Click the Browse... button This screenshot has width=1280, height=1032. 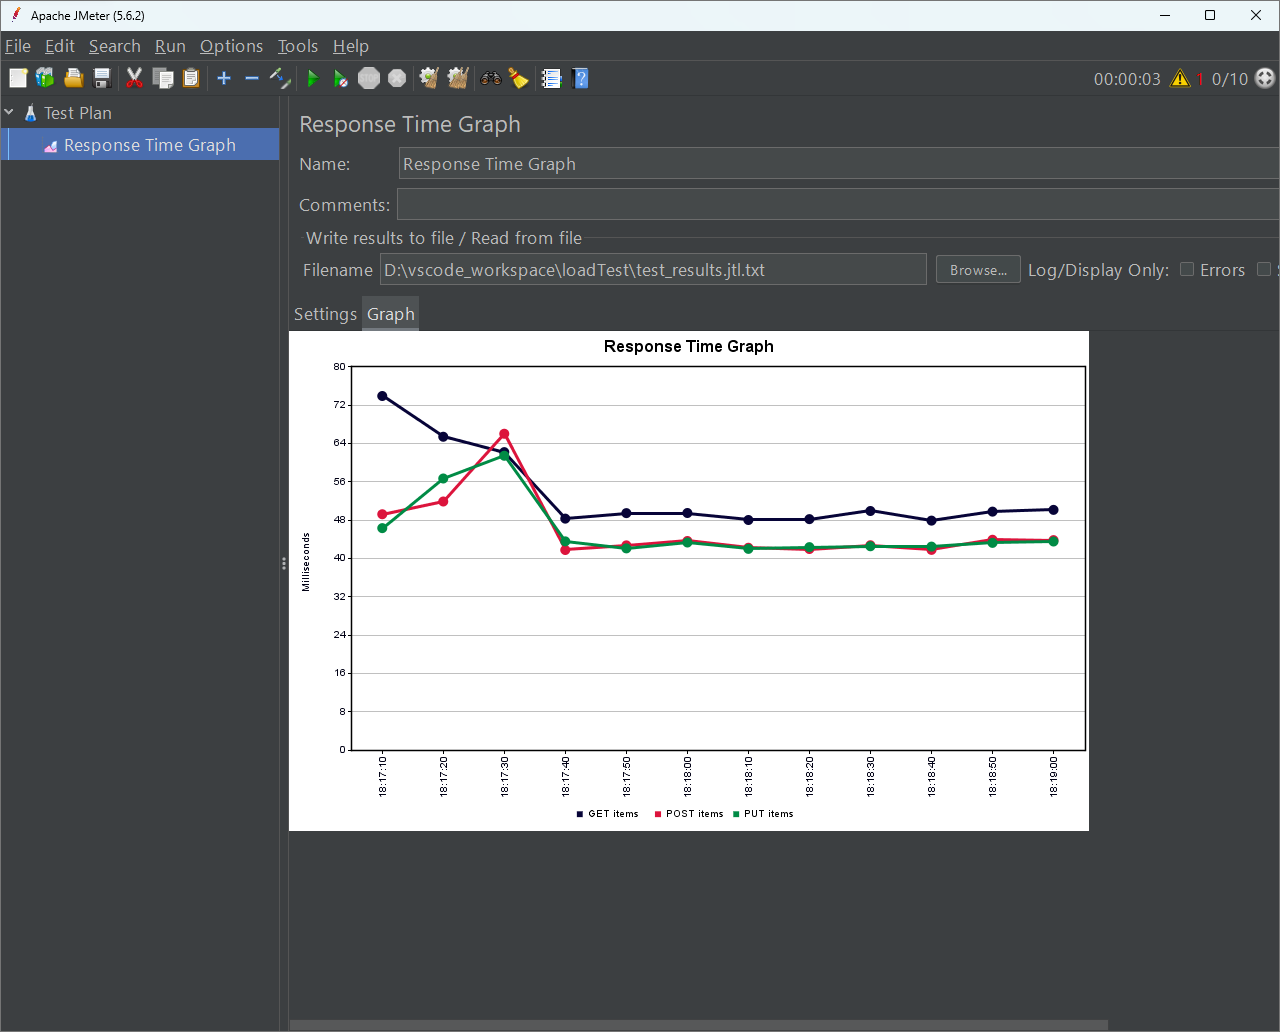(978, 270)
